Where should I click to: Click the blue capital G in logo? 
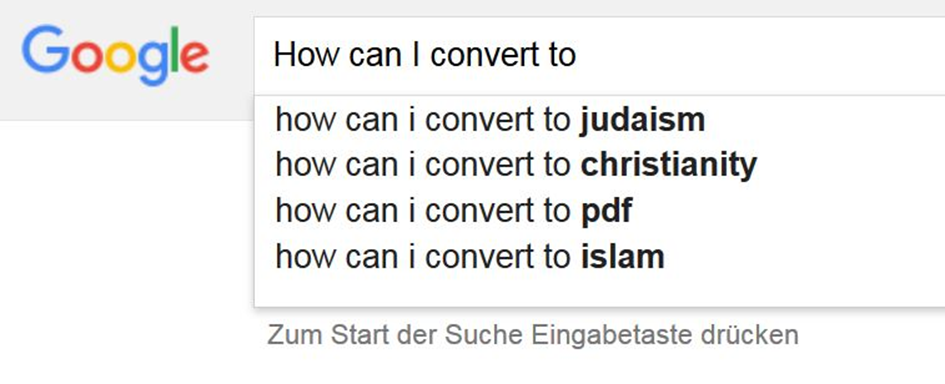pyautogui.click(x=46, y=49)
